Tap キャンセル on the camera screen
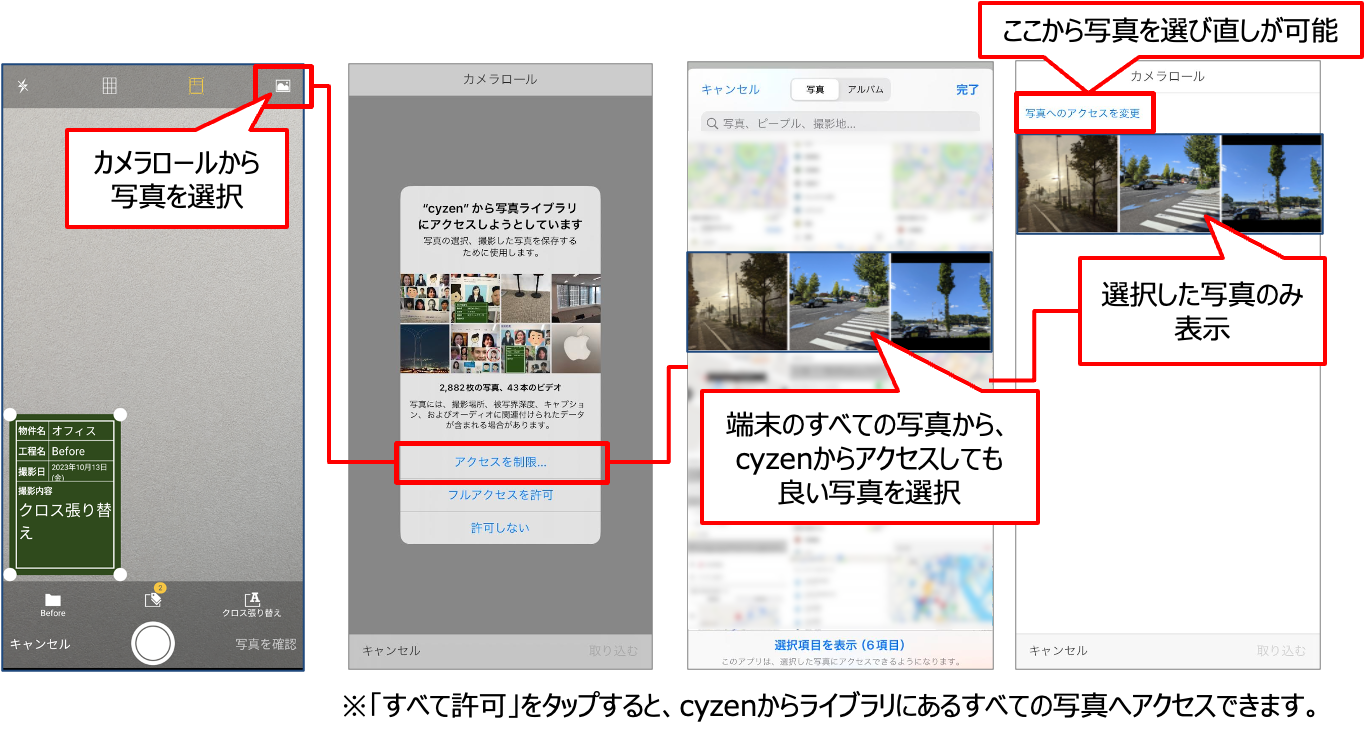Viewport: 1364px width, 740px height. click(x=40, y=644)
